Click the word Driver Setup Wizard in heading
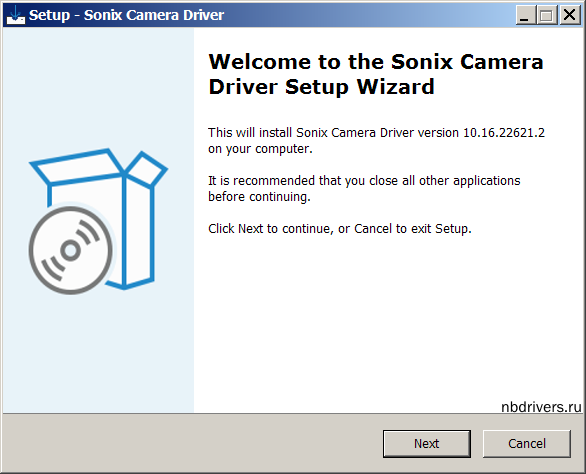Image resolution: width=586 pixels, height=474 pixels. (321, 87)
